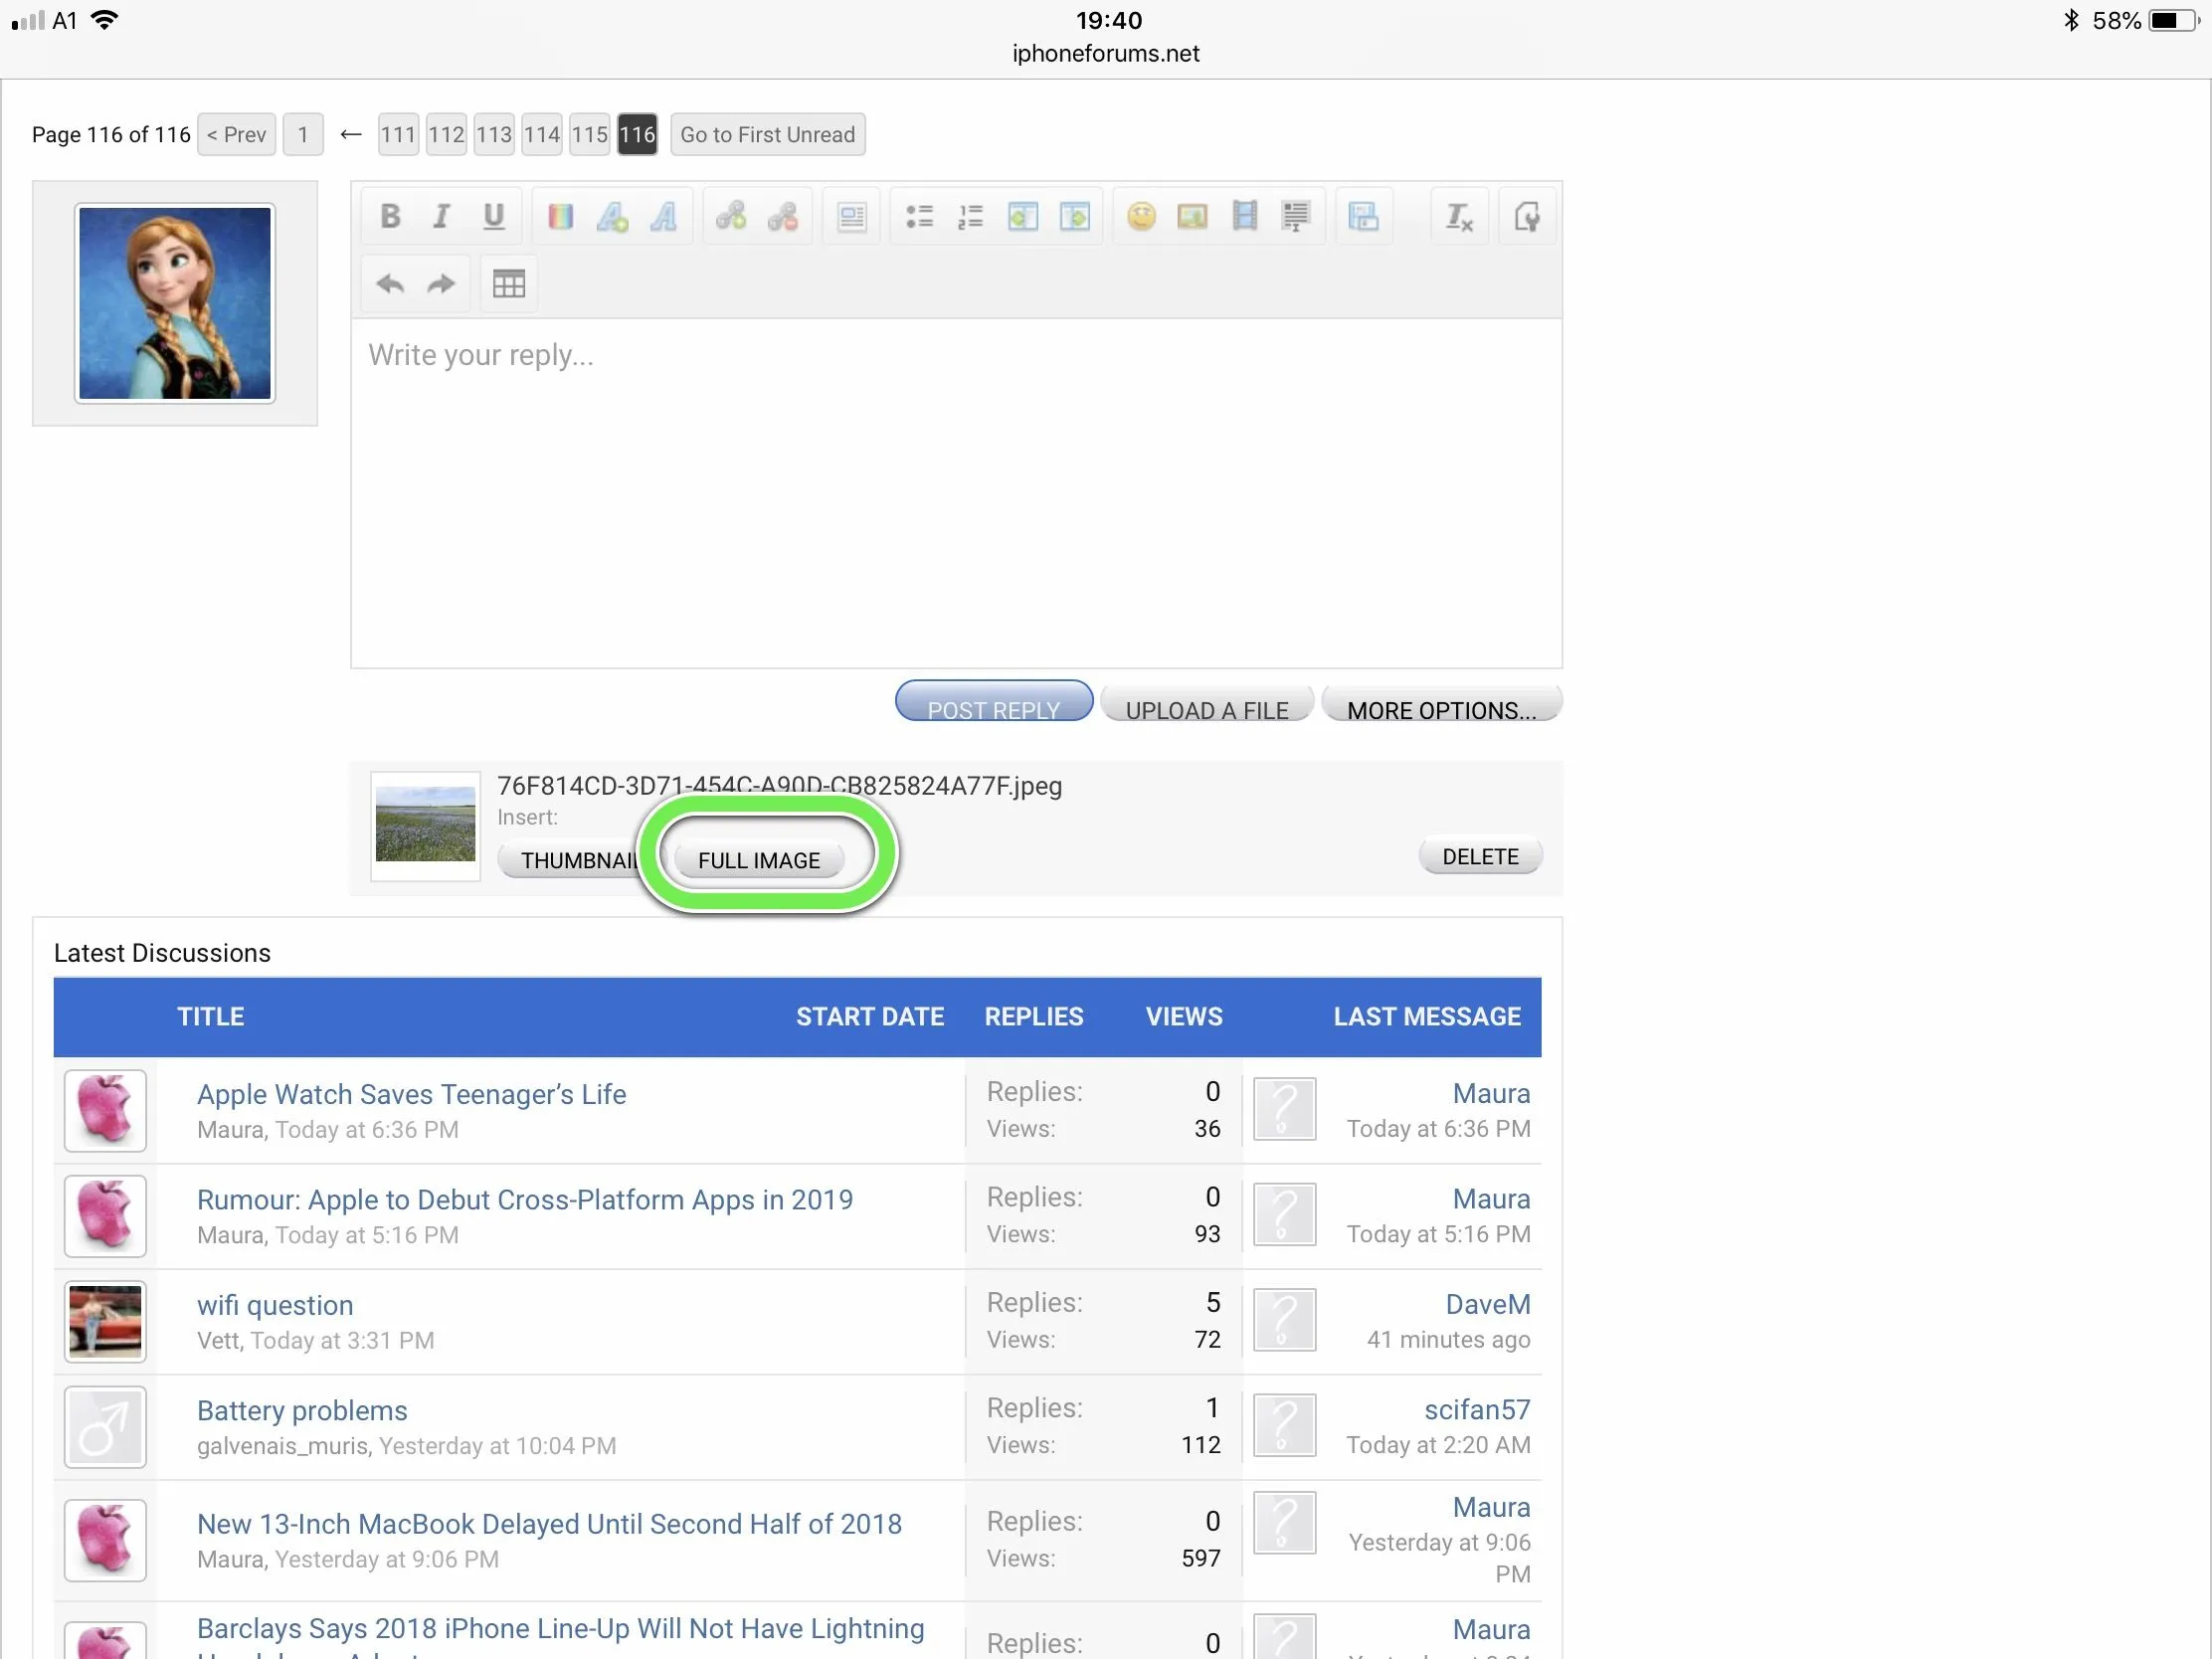Click the insert table icon
Screen dimensions: 2212x1659
[508, 284]
